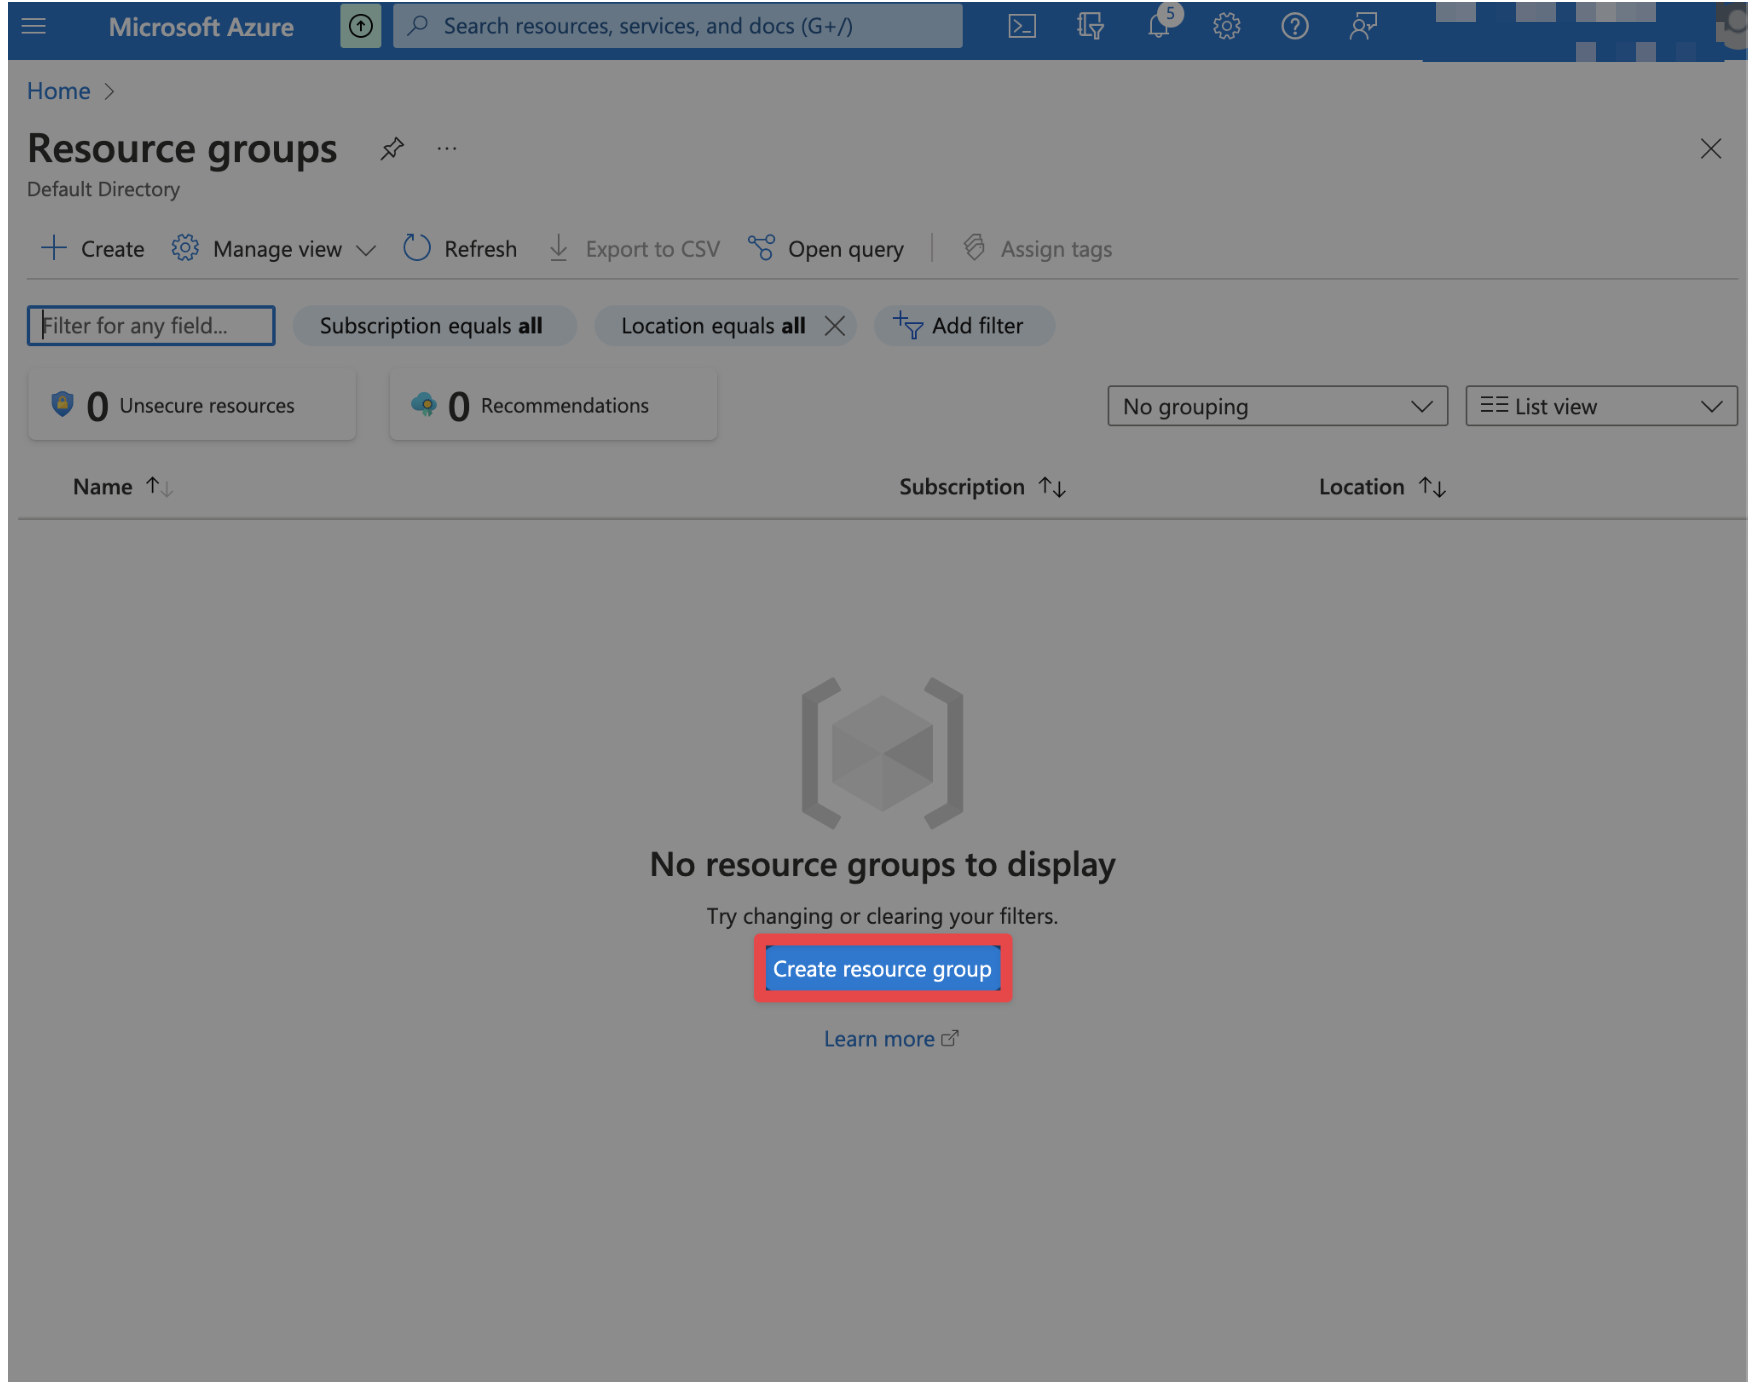Click the Microsoft Azure home logo text
This screenshot has height=1382, width=1748.
click(x=201, y=27)
